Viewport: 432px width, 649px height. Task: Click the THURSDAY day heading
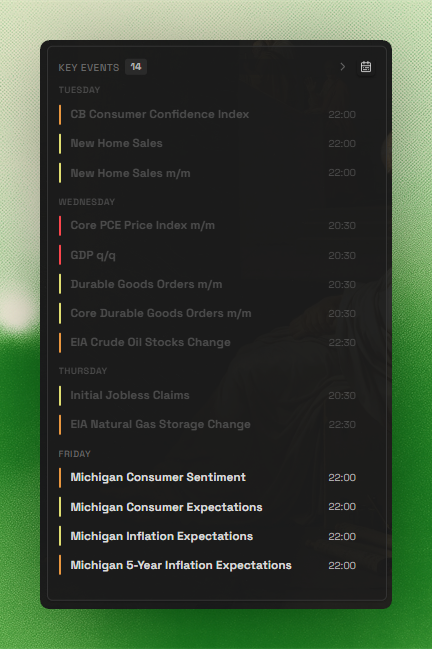[83, 371]
